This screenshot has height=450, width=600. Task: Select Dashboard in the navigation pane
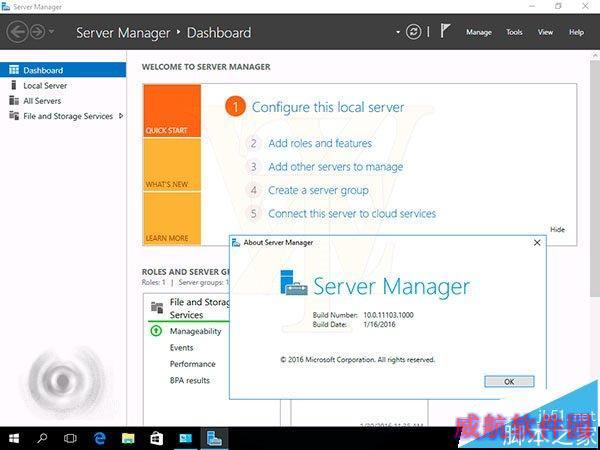pos(63,70)
